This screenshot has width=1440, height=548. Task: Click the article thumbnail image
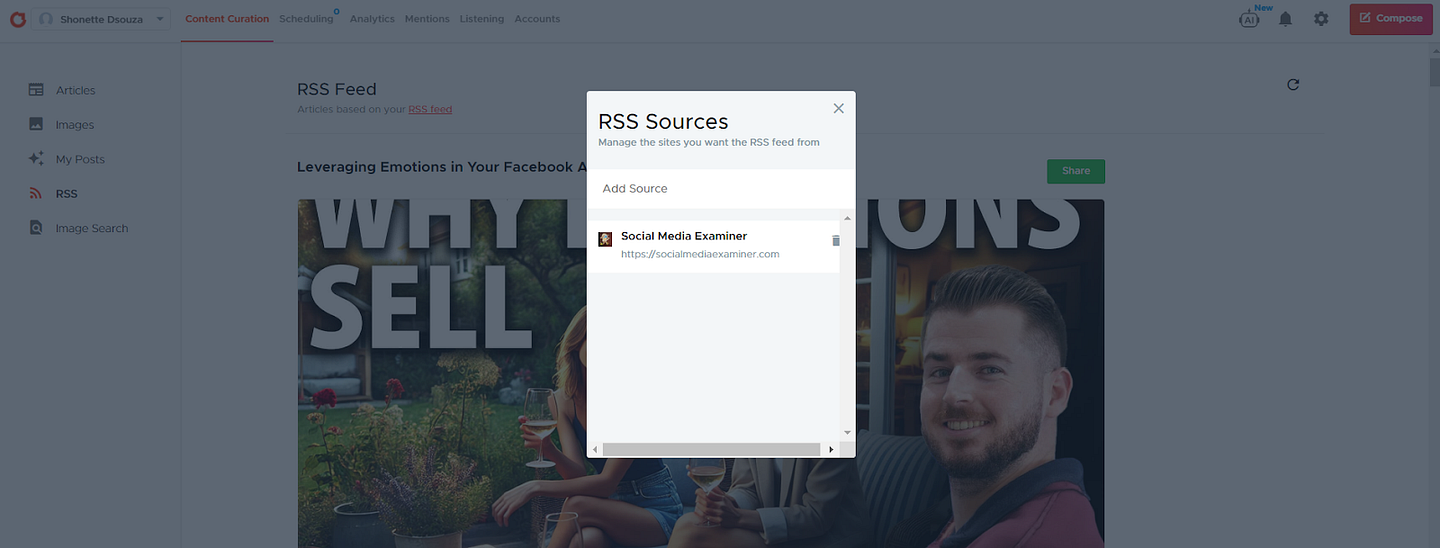701,373
